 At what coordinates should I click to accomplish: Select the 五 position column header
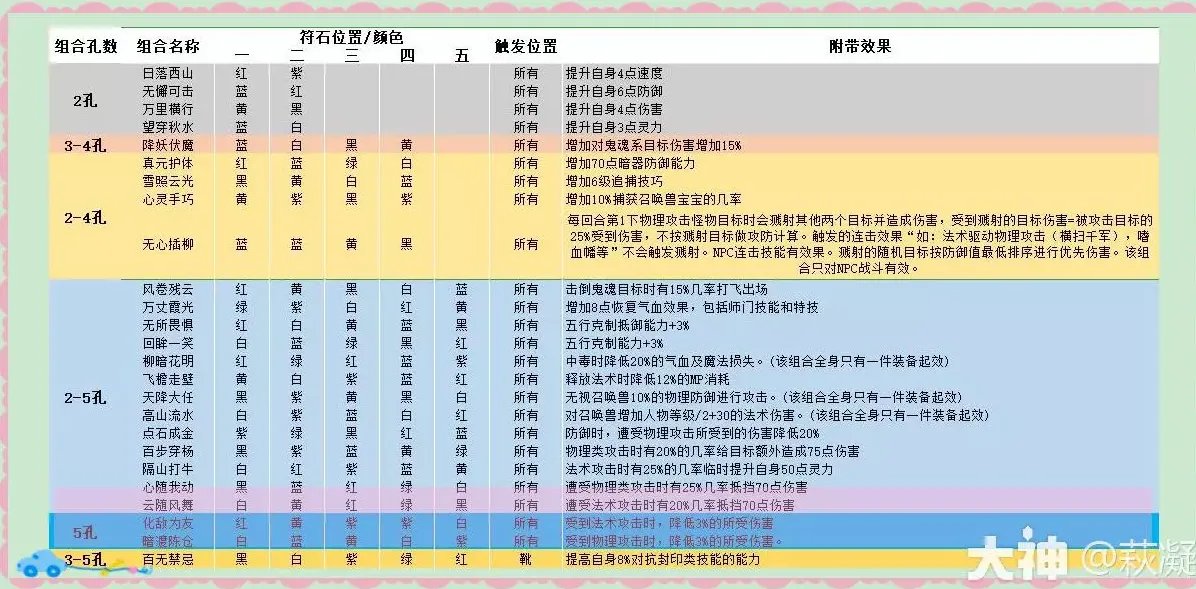coord(462,56)
